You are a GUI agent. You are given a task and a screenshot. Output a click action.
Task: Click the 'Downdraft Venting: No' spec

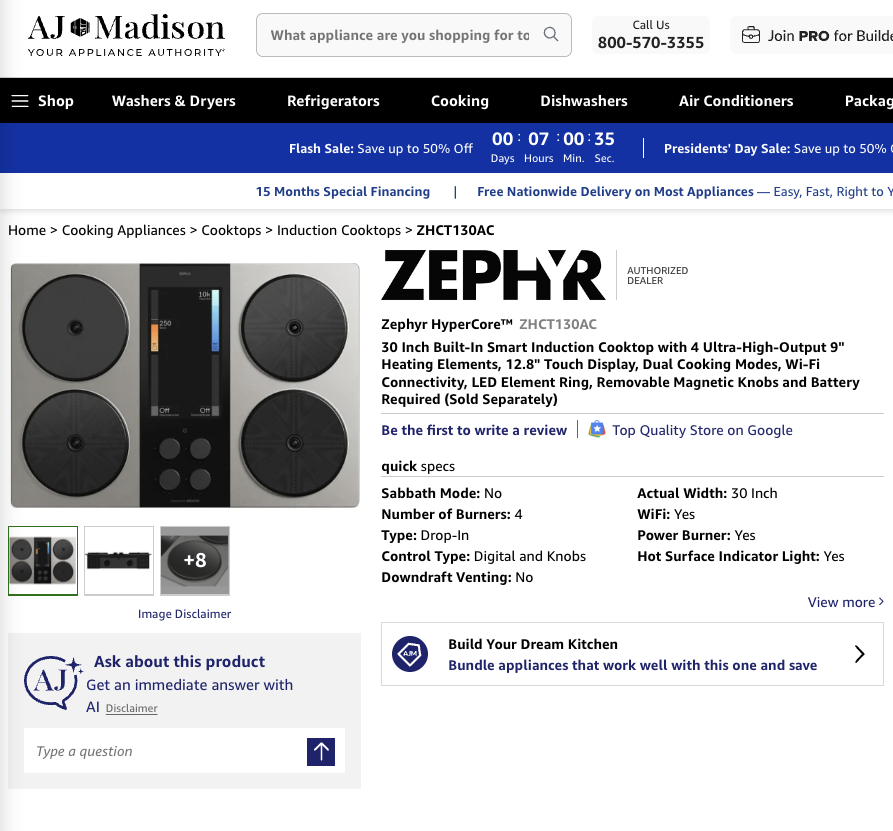457,578
